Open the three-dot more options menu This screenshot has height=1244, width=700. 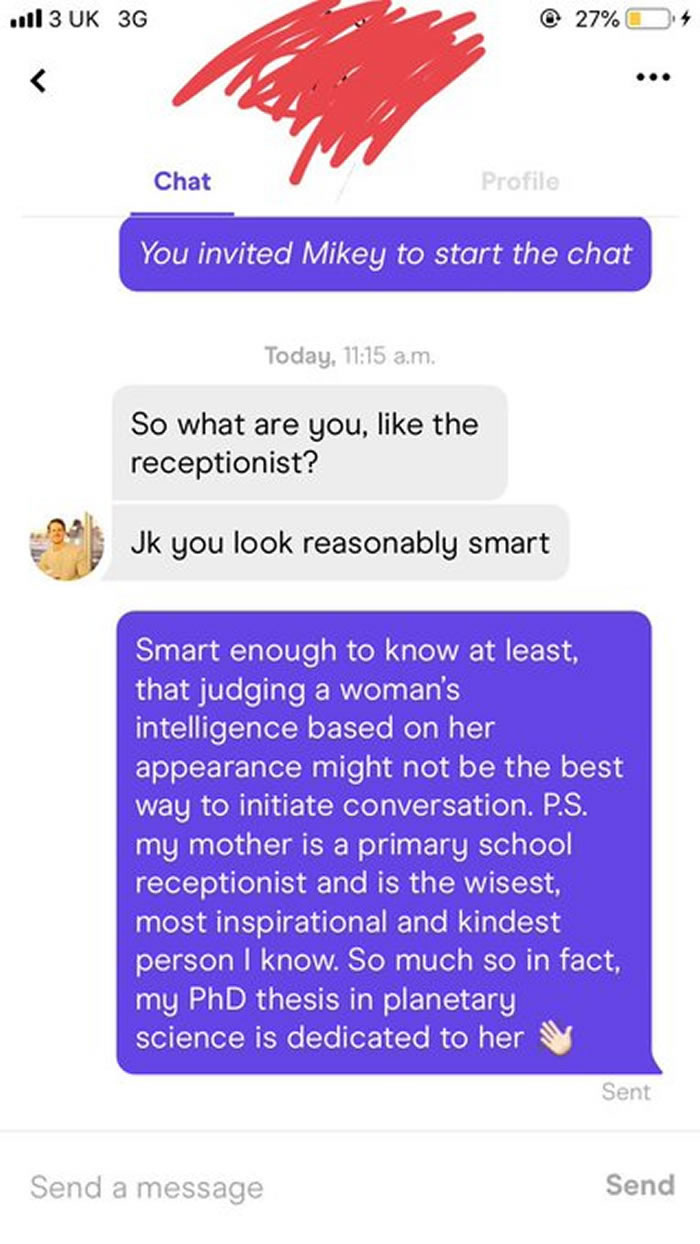coord(655,78)
